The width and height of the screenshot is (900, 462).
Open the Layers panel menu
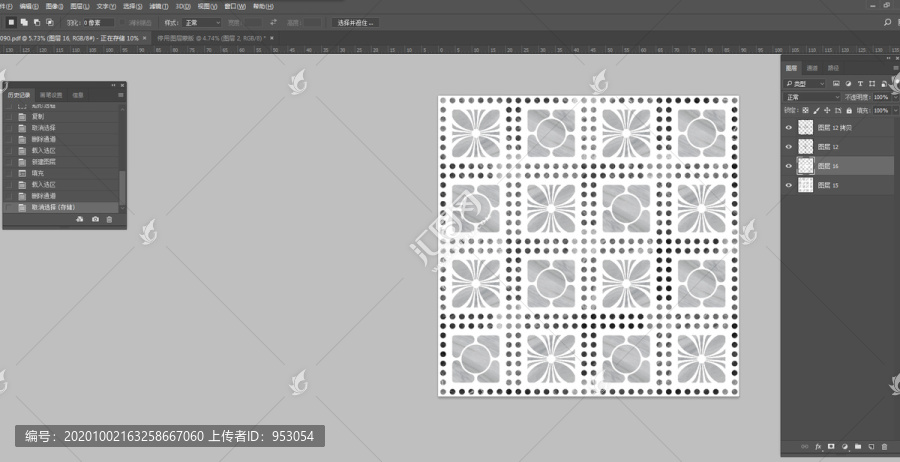895,68
